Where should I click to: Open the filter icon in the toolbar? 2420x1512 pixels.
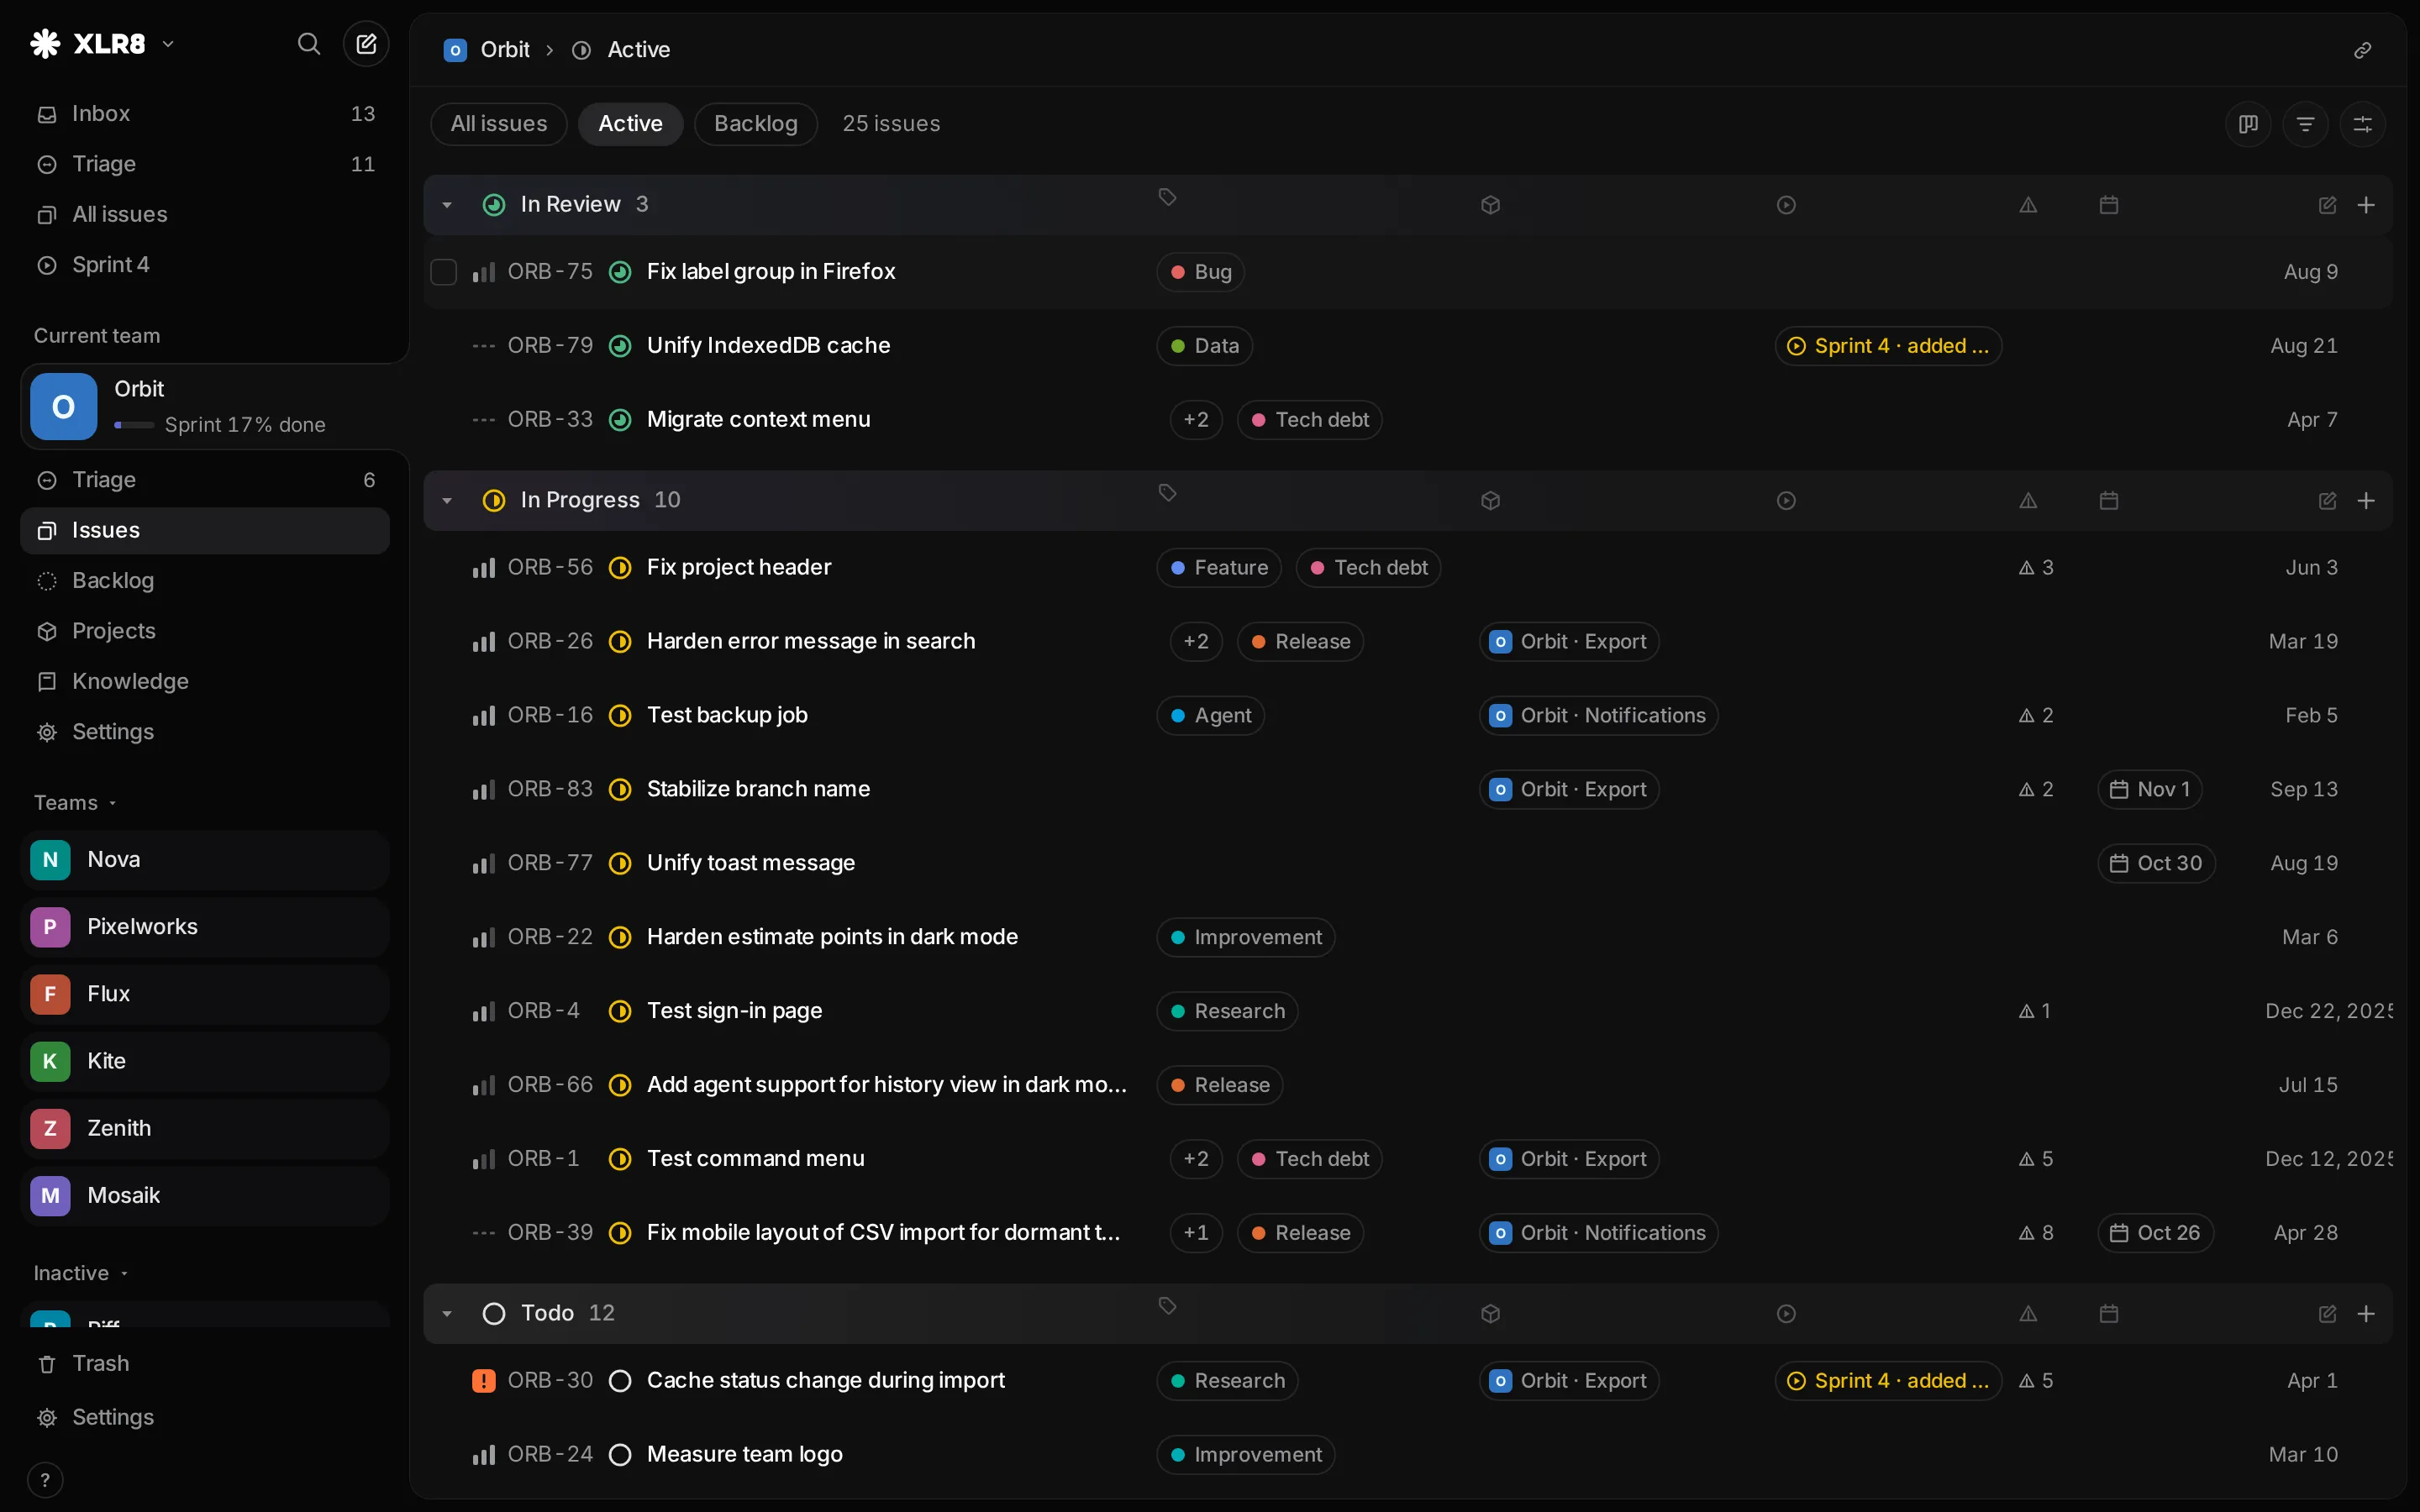(x=2305, y=124)
